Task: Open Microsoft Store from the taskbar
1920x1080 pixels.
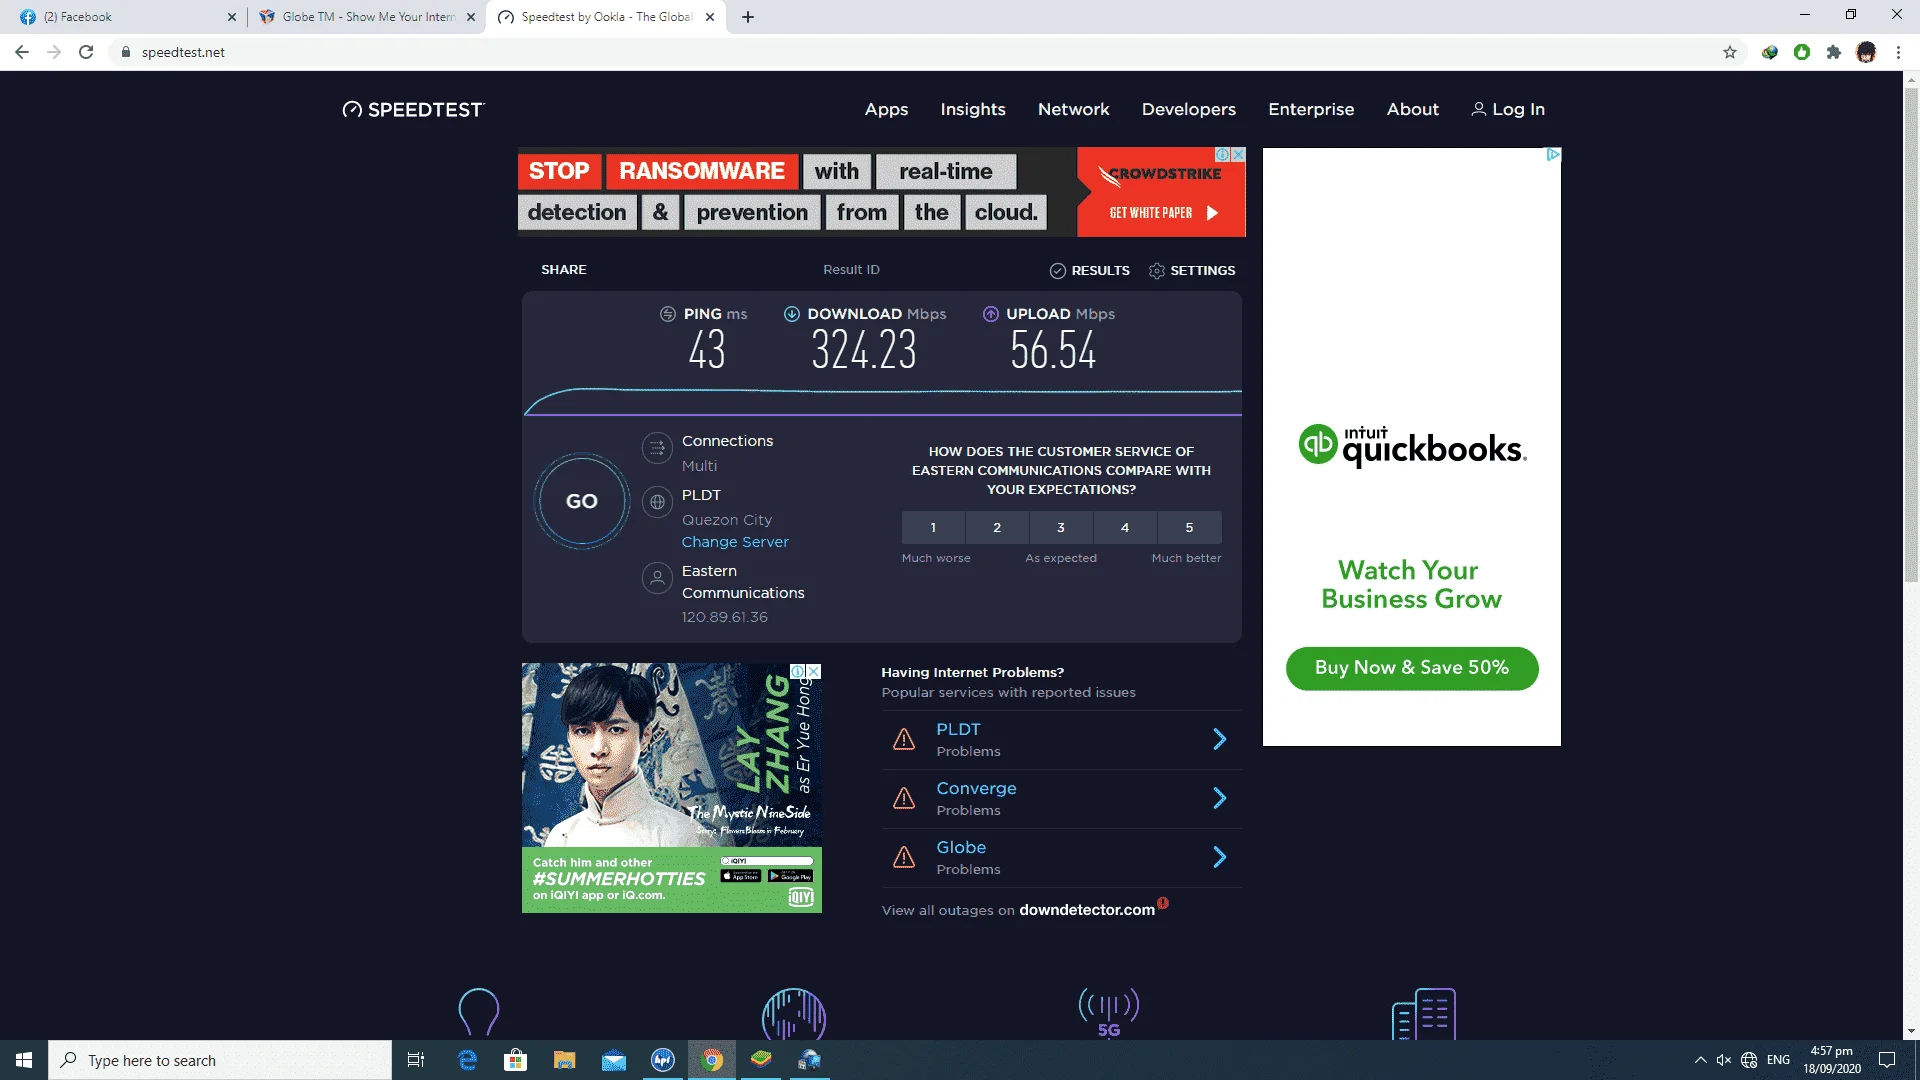Action: pos(516,1060)
